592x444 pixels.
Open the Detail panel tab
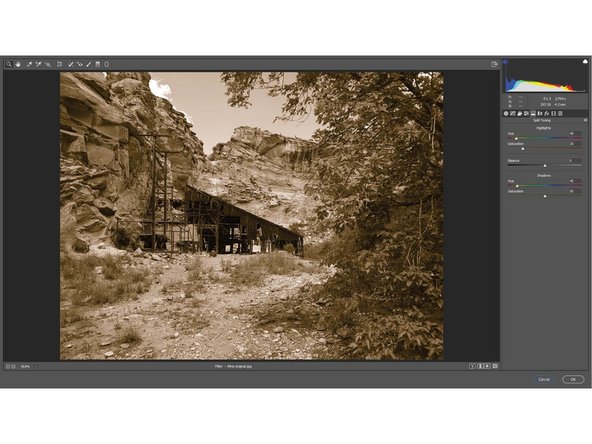coord(520,113)
